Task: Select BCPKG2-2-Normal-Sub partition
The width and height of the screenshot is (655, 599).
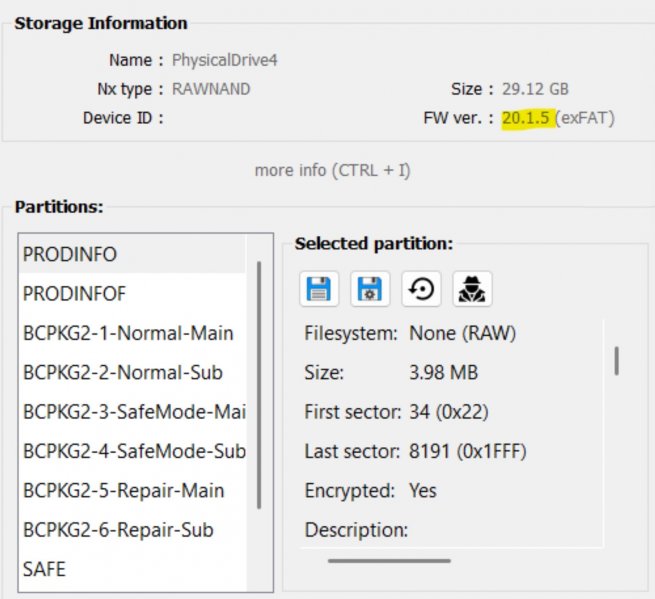Action: point(123,372)
